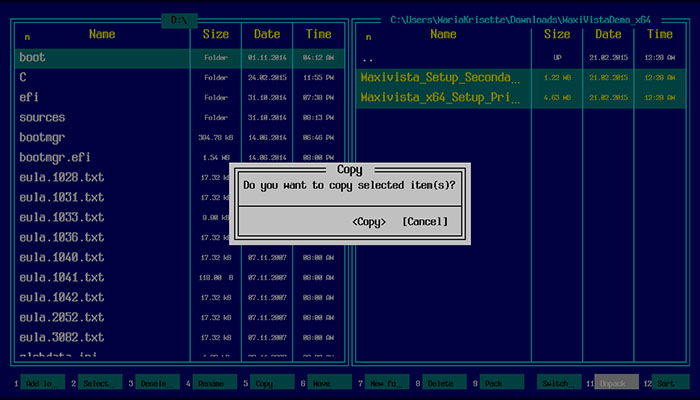Screen dimensions: 700x400
Task: Select eula.3082.txt file
Action: [x=179, y=338]
